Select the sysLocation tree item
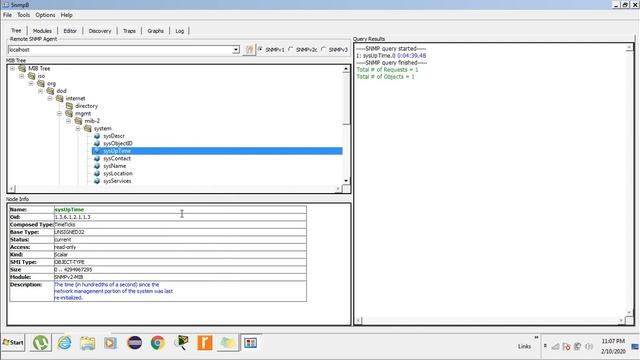This screenshot has width=640, height=360. [x=118, y=173]
